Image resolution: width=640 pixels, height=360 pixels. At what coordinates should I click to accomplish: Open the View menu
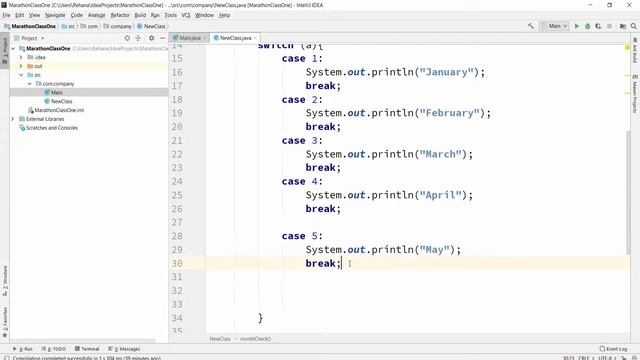34,15
